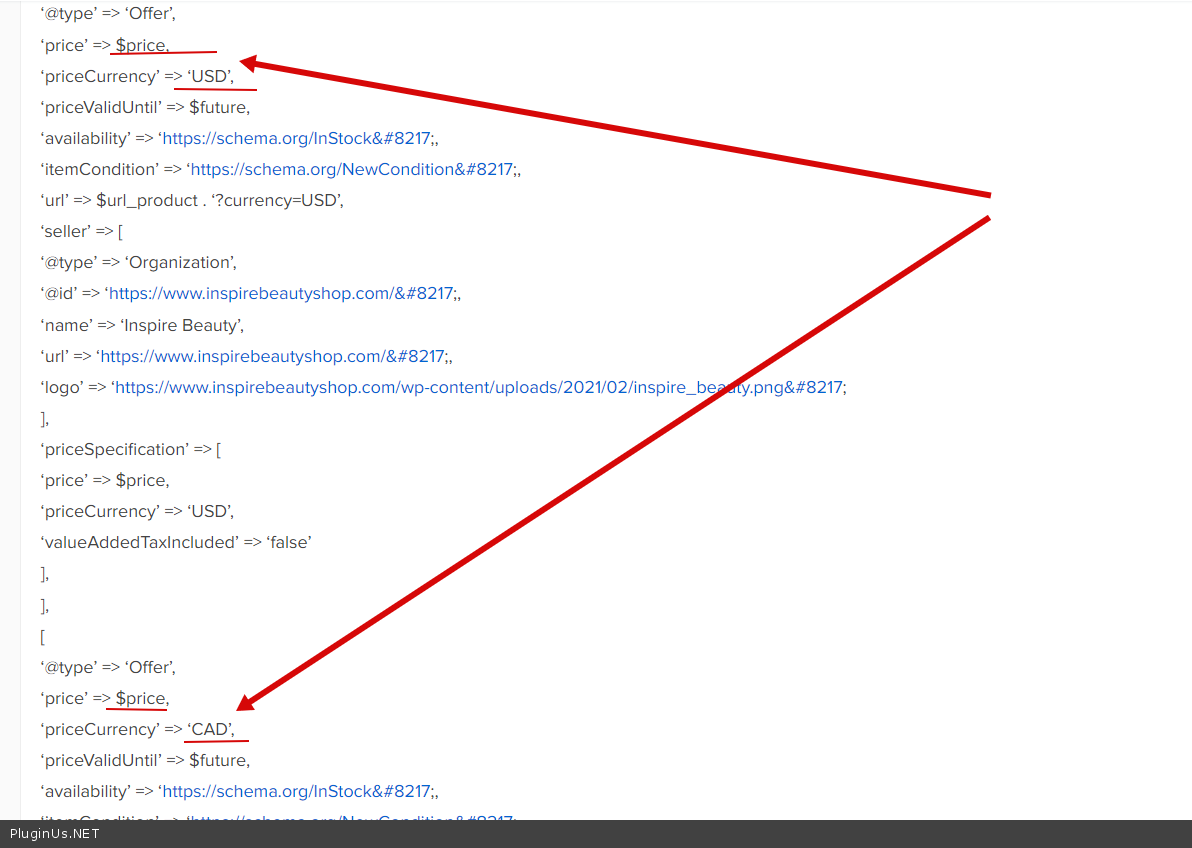Viewport: 1192px width, 848px height.
Task: Open the InStock link in the USD offer
Action: coord(297,138)
